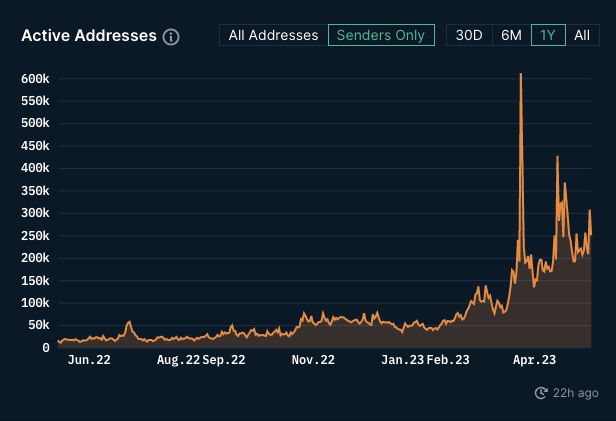
Task: Click the 0 y-axis label
Action: tap(46, 348)
